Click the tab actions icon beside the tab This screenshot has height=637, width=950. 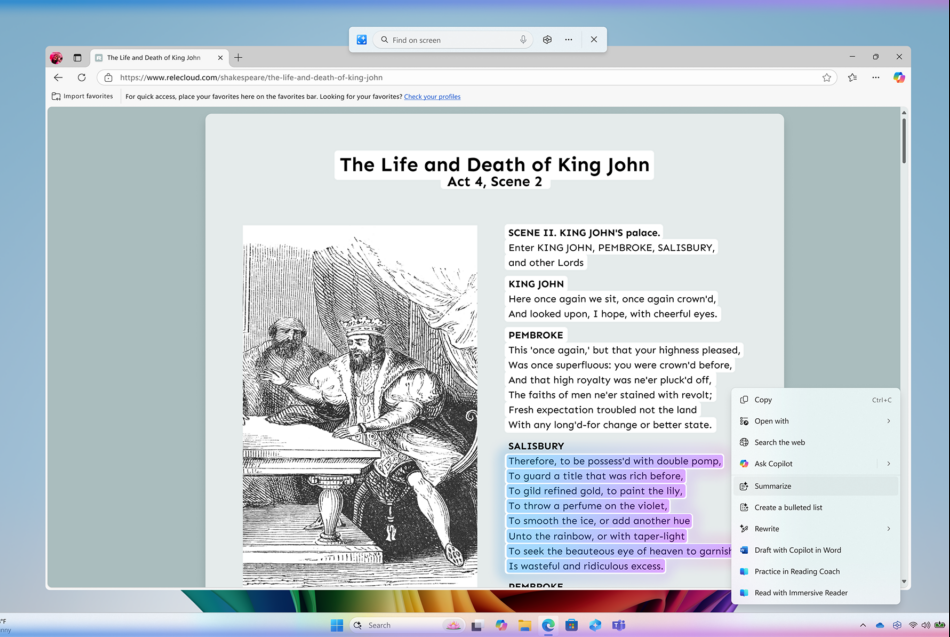[77, 57]
